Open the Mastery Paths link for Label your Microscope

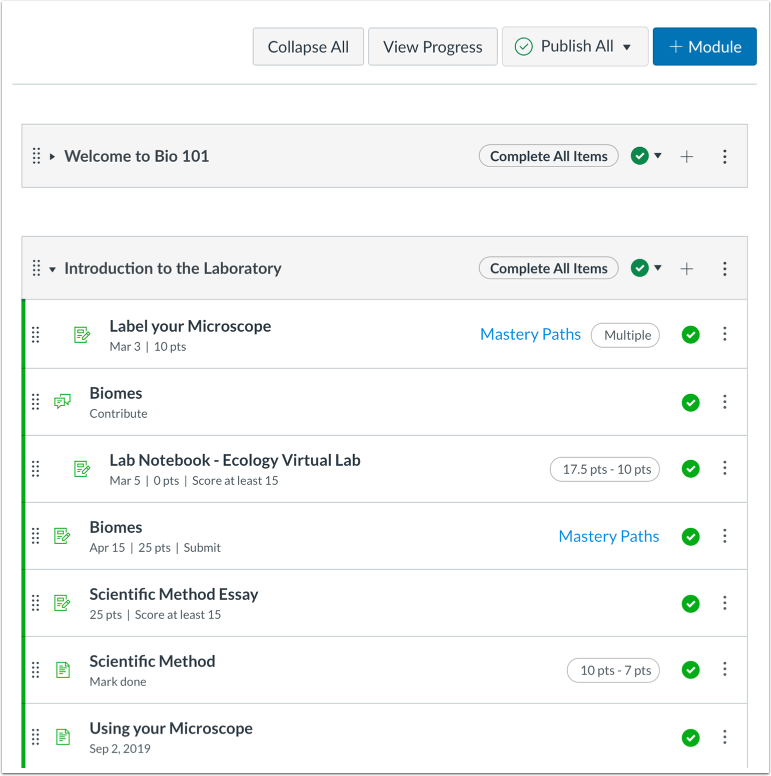(x=530, y=335)
